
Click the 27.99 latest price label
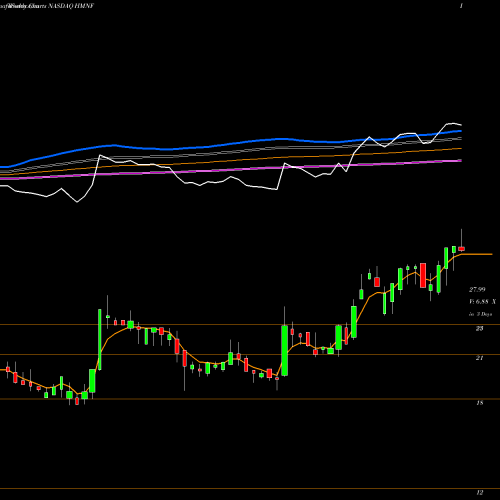point(477,290)
